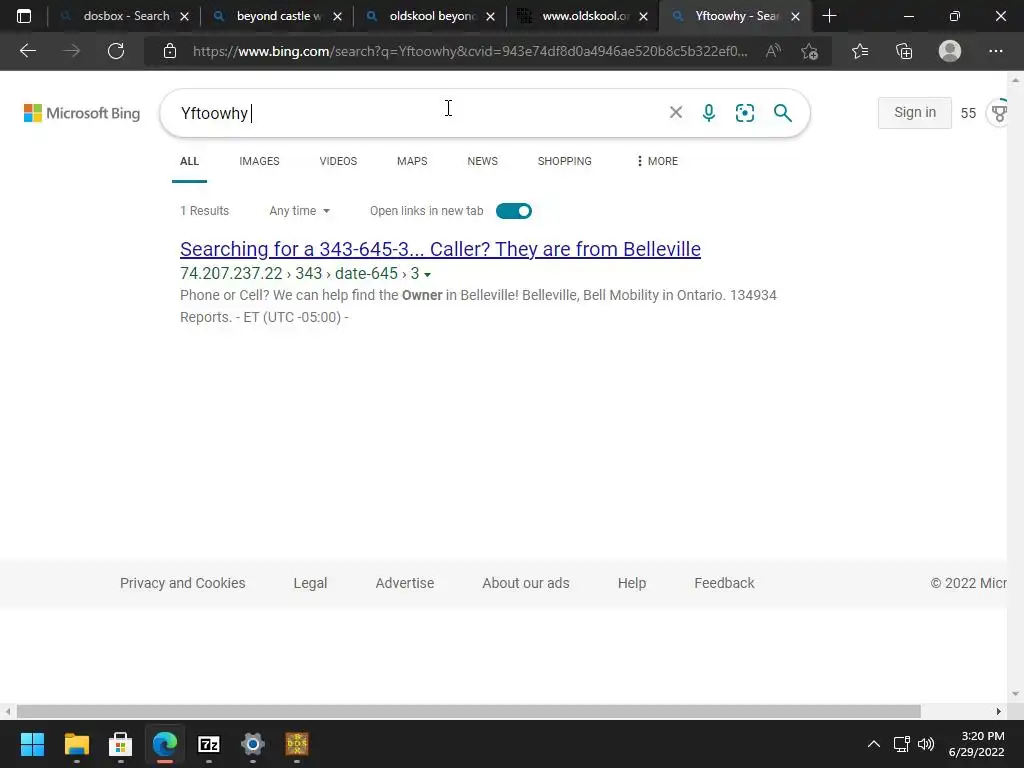Open Edge Settings and more menu
The image size is (1024, 768).
click(x=995, y=51)
